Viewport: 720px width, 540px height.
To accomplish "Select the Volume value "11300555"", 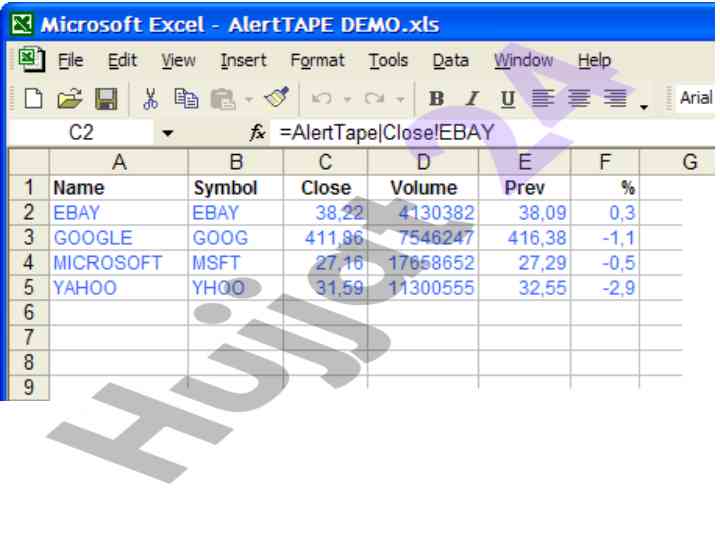I will click(x=423, y=288).
